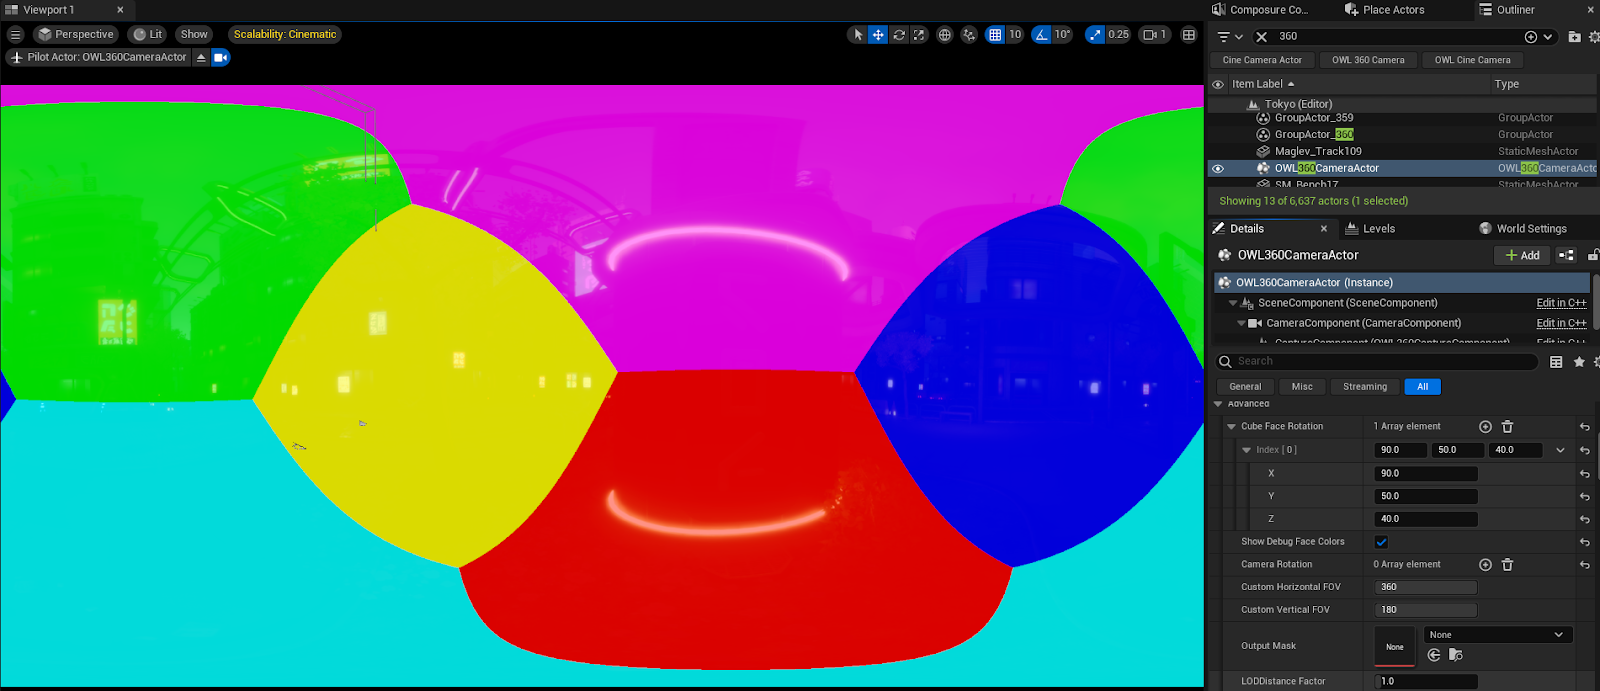Click the Streaming filter button
Screen dimensions: 1600x691
[x=1364, y=387]
